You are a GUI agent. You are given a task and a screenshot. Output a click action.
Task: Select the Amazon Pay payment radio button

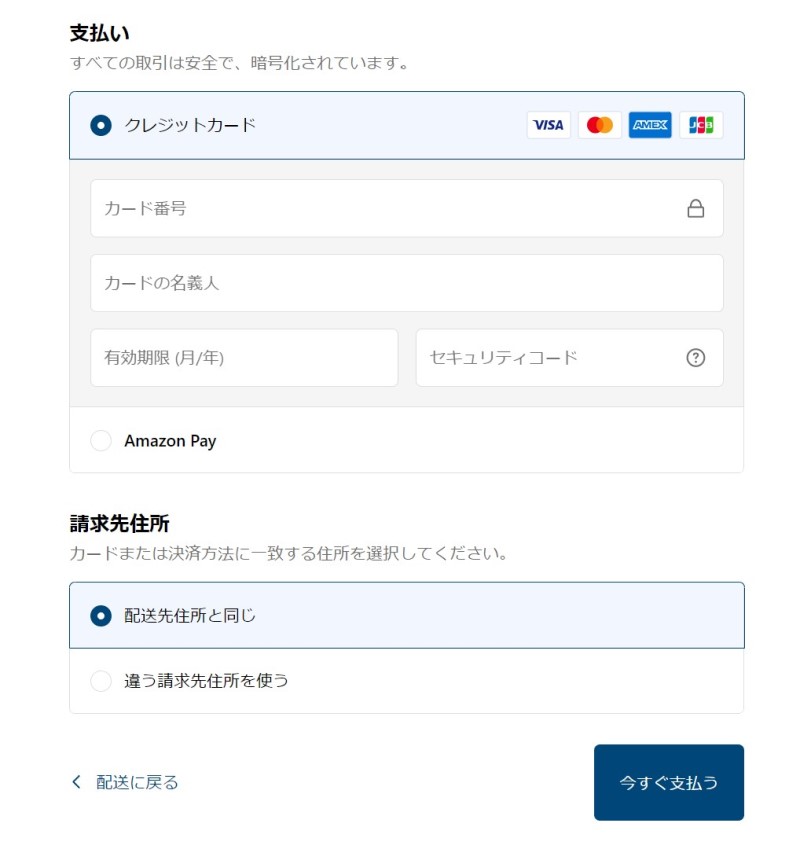(x=101, y=440)
